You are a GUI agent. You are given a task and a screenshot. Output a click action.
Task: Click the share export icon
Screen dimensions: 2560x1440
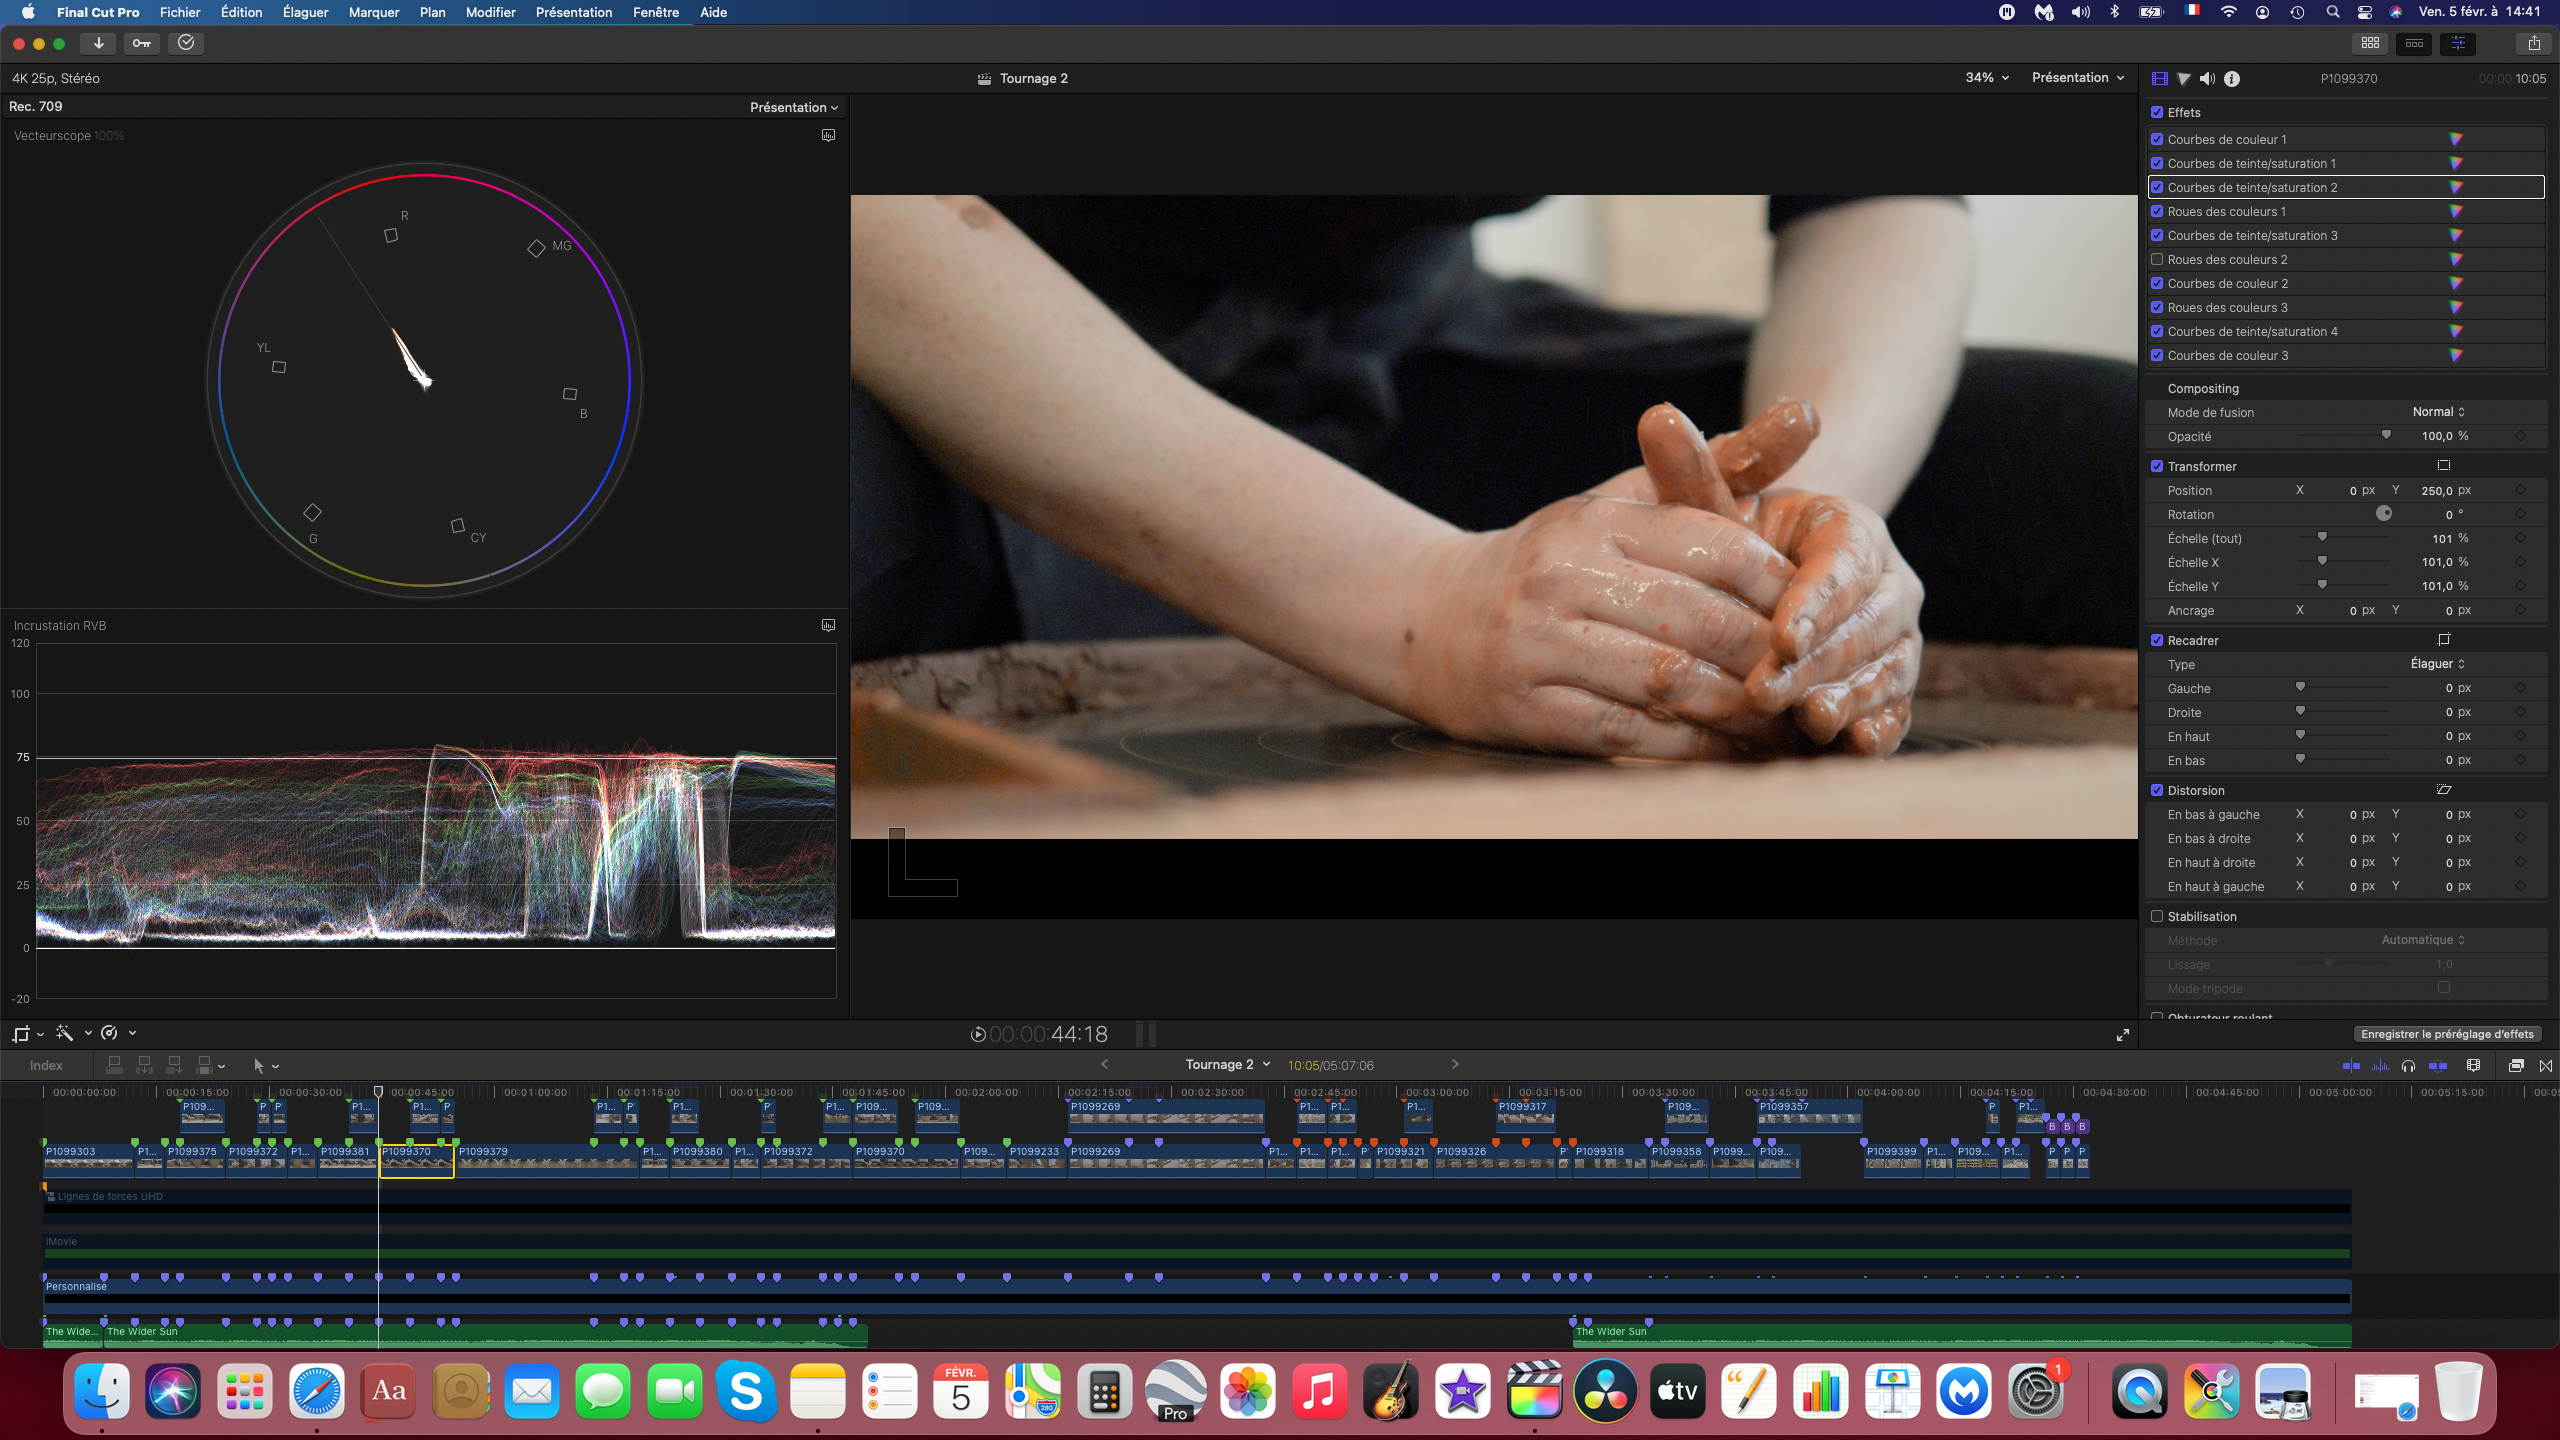pyautogui.click(x=2534, y=43)
